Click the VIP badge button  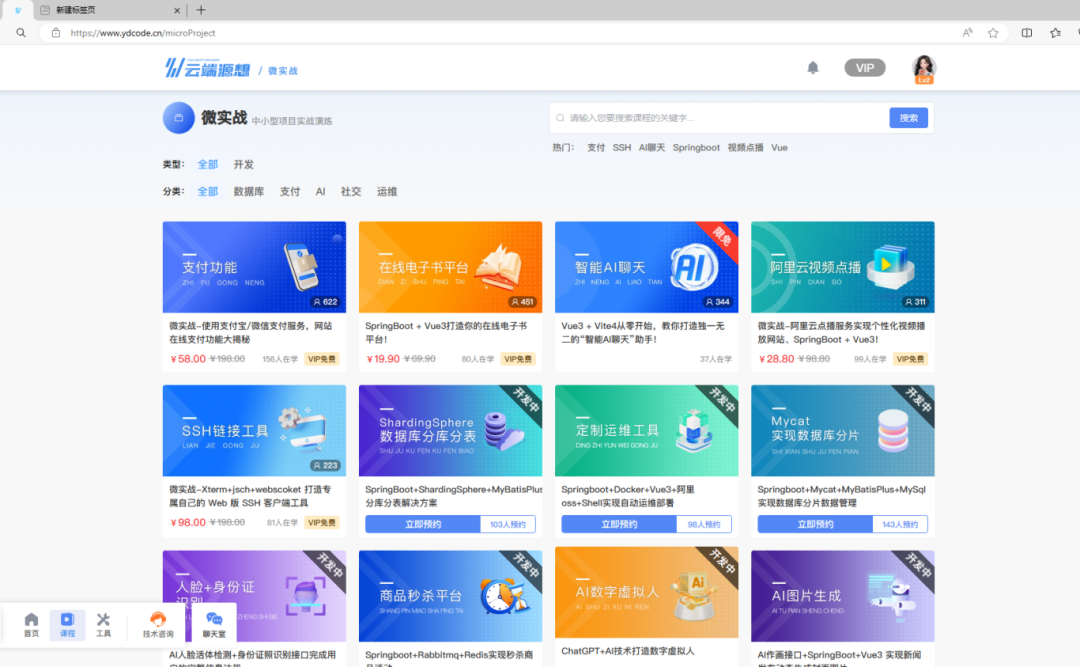(865, 68)
